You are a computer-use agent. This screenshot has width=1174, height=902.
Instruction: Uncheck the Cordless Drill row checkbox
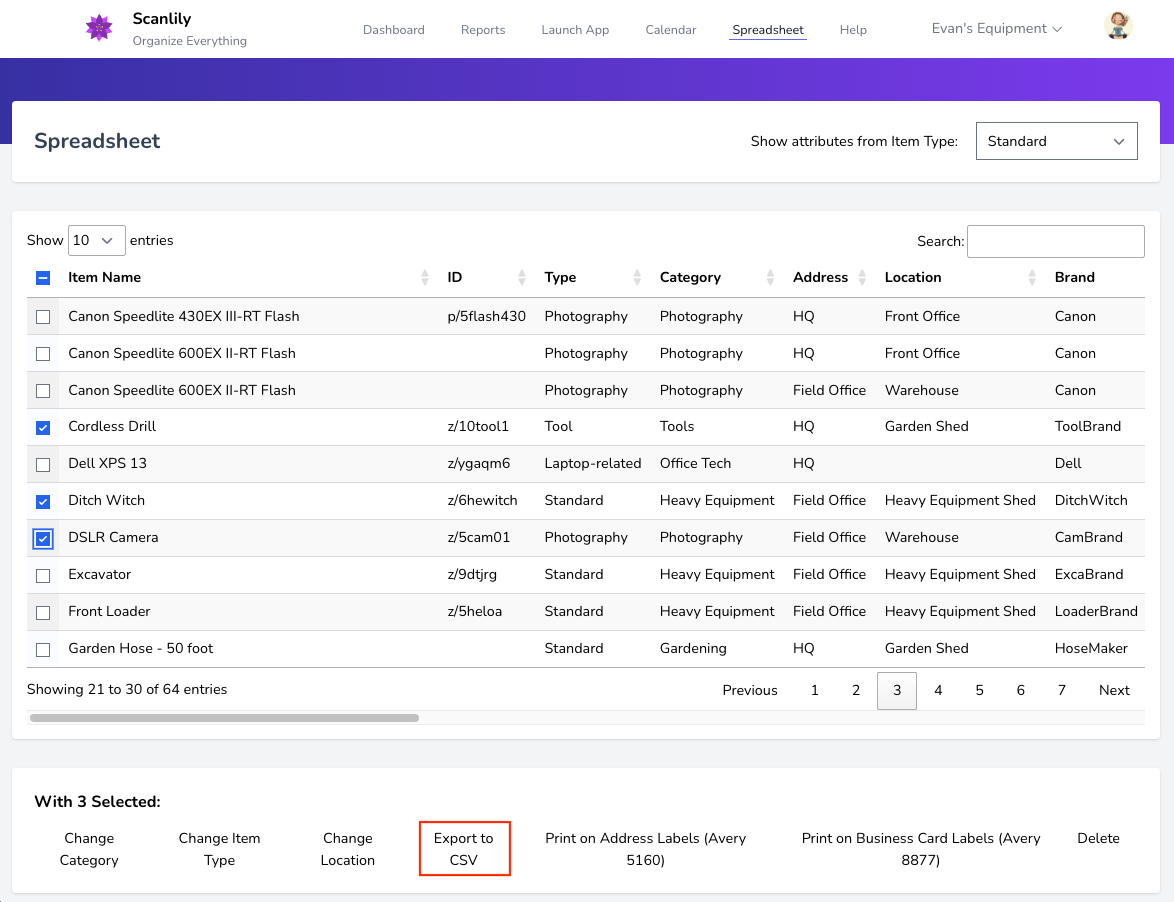(x=43, y=427)
